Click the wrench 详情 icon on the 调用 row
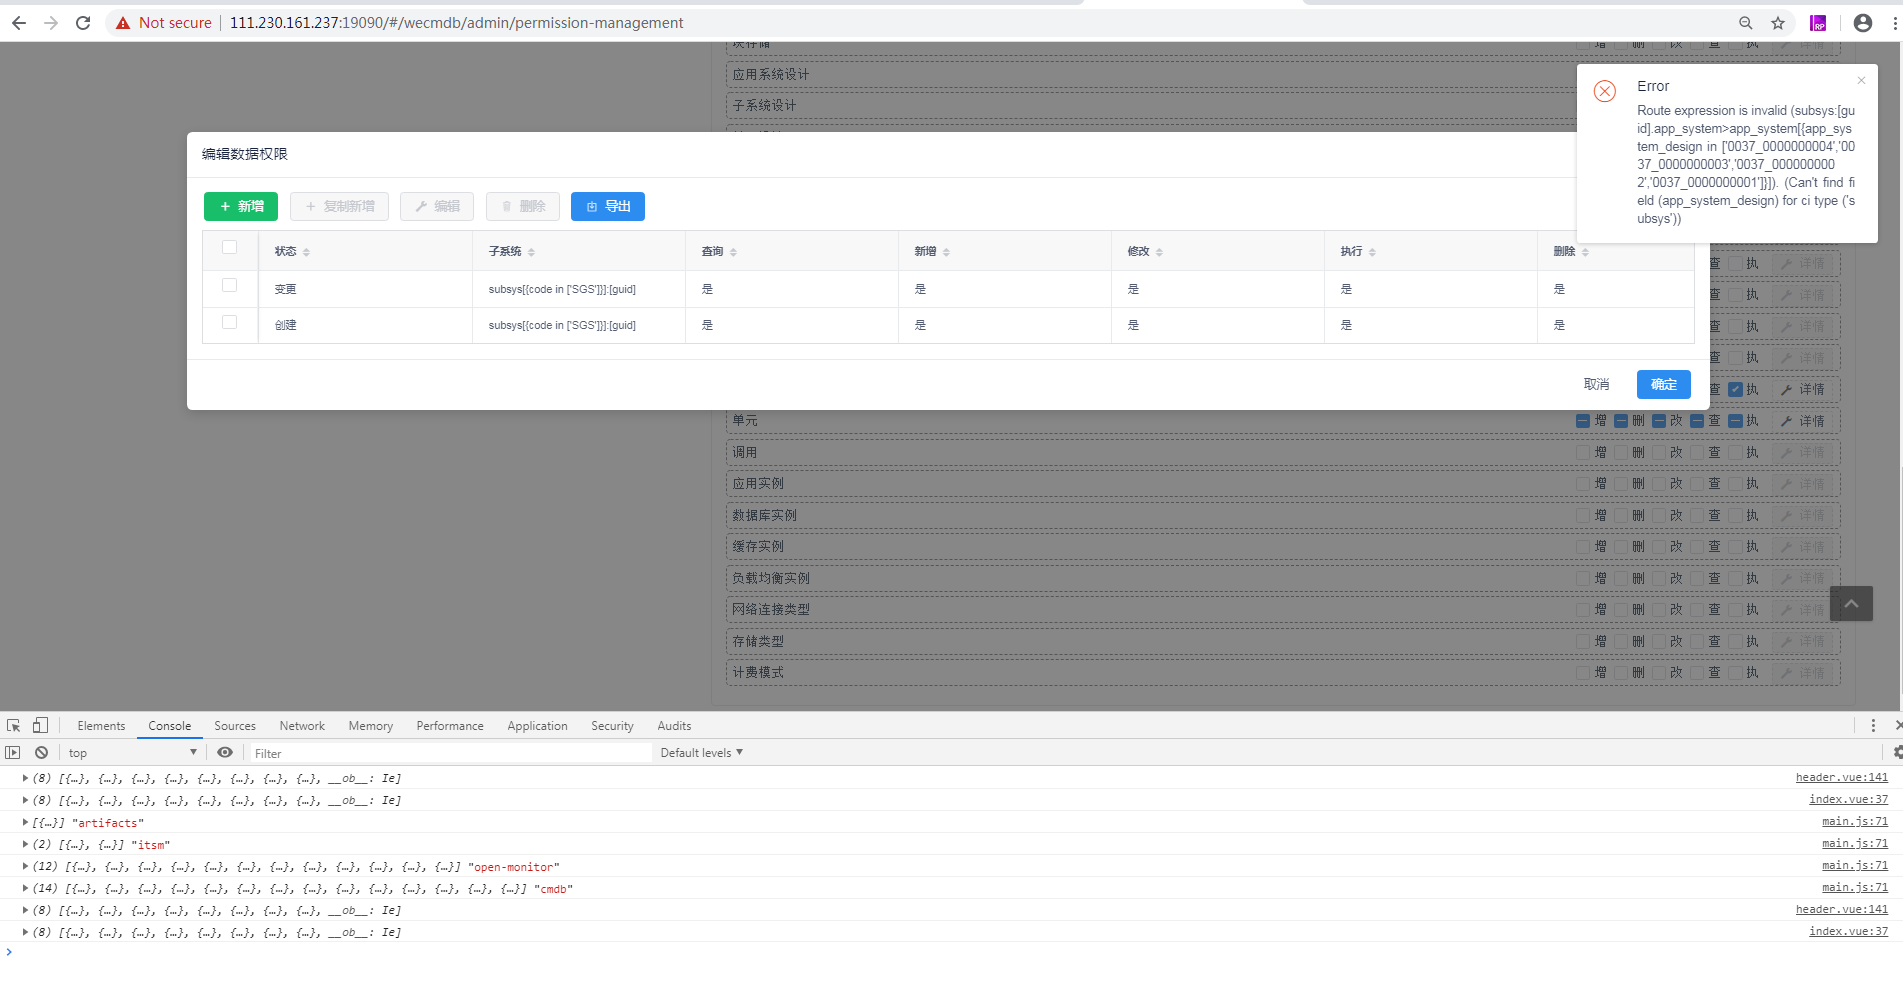 click(1786, 452)
